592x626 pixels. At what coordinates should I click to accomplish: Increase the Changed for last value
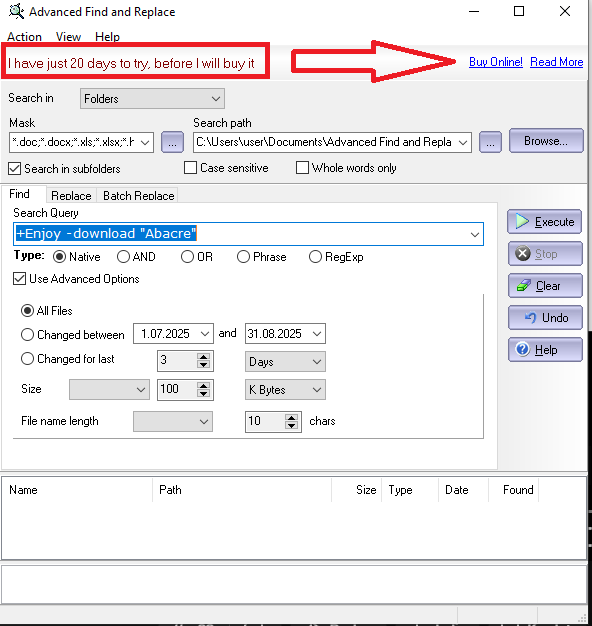coord(204,357)
